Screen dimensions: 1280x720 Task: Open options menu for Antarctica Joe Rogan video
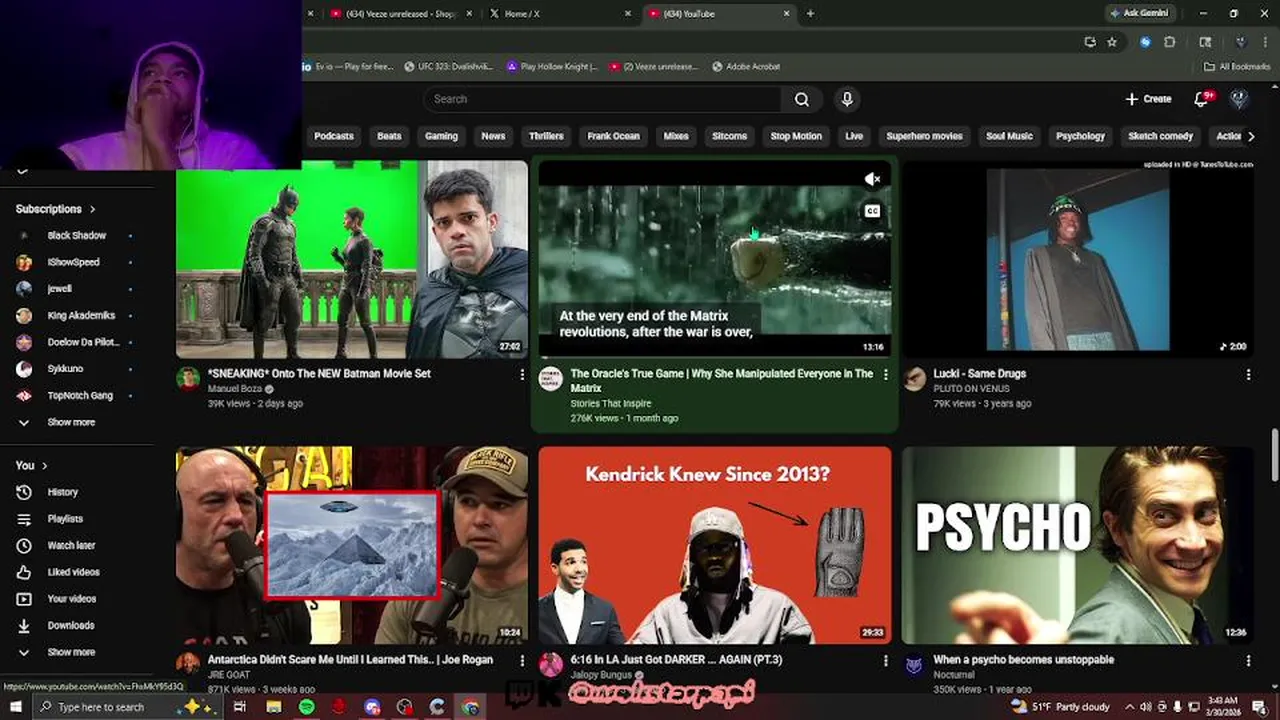click(521, 660)
